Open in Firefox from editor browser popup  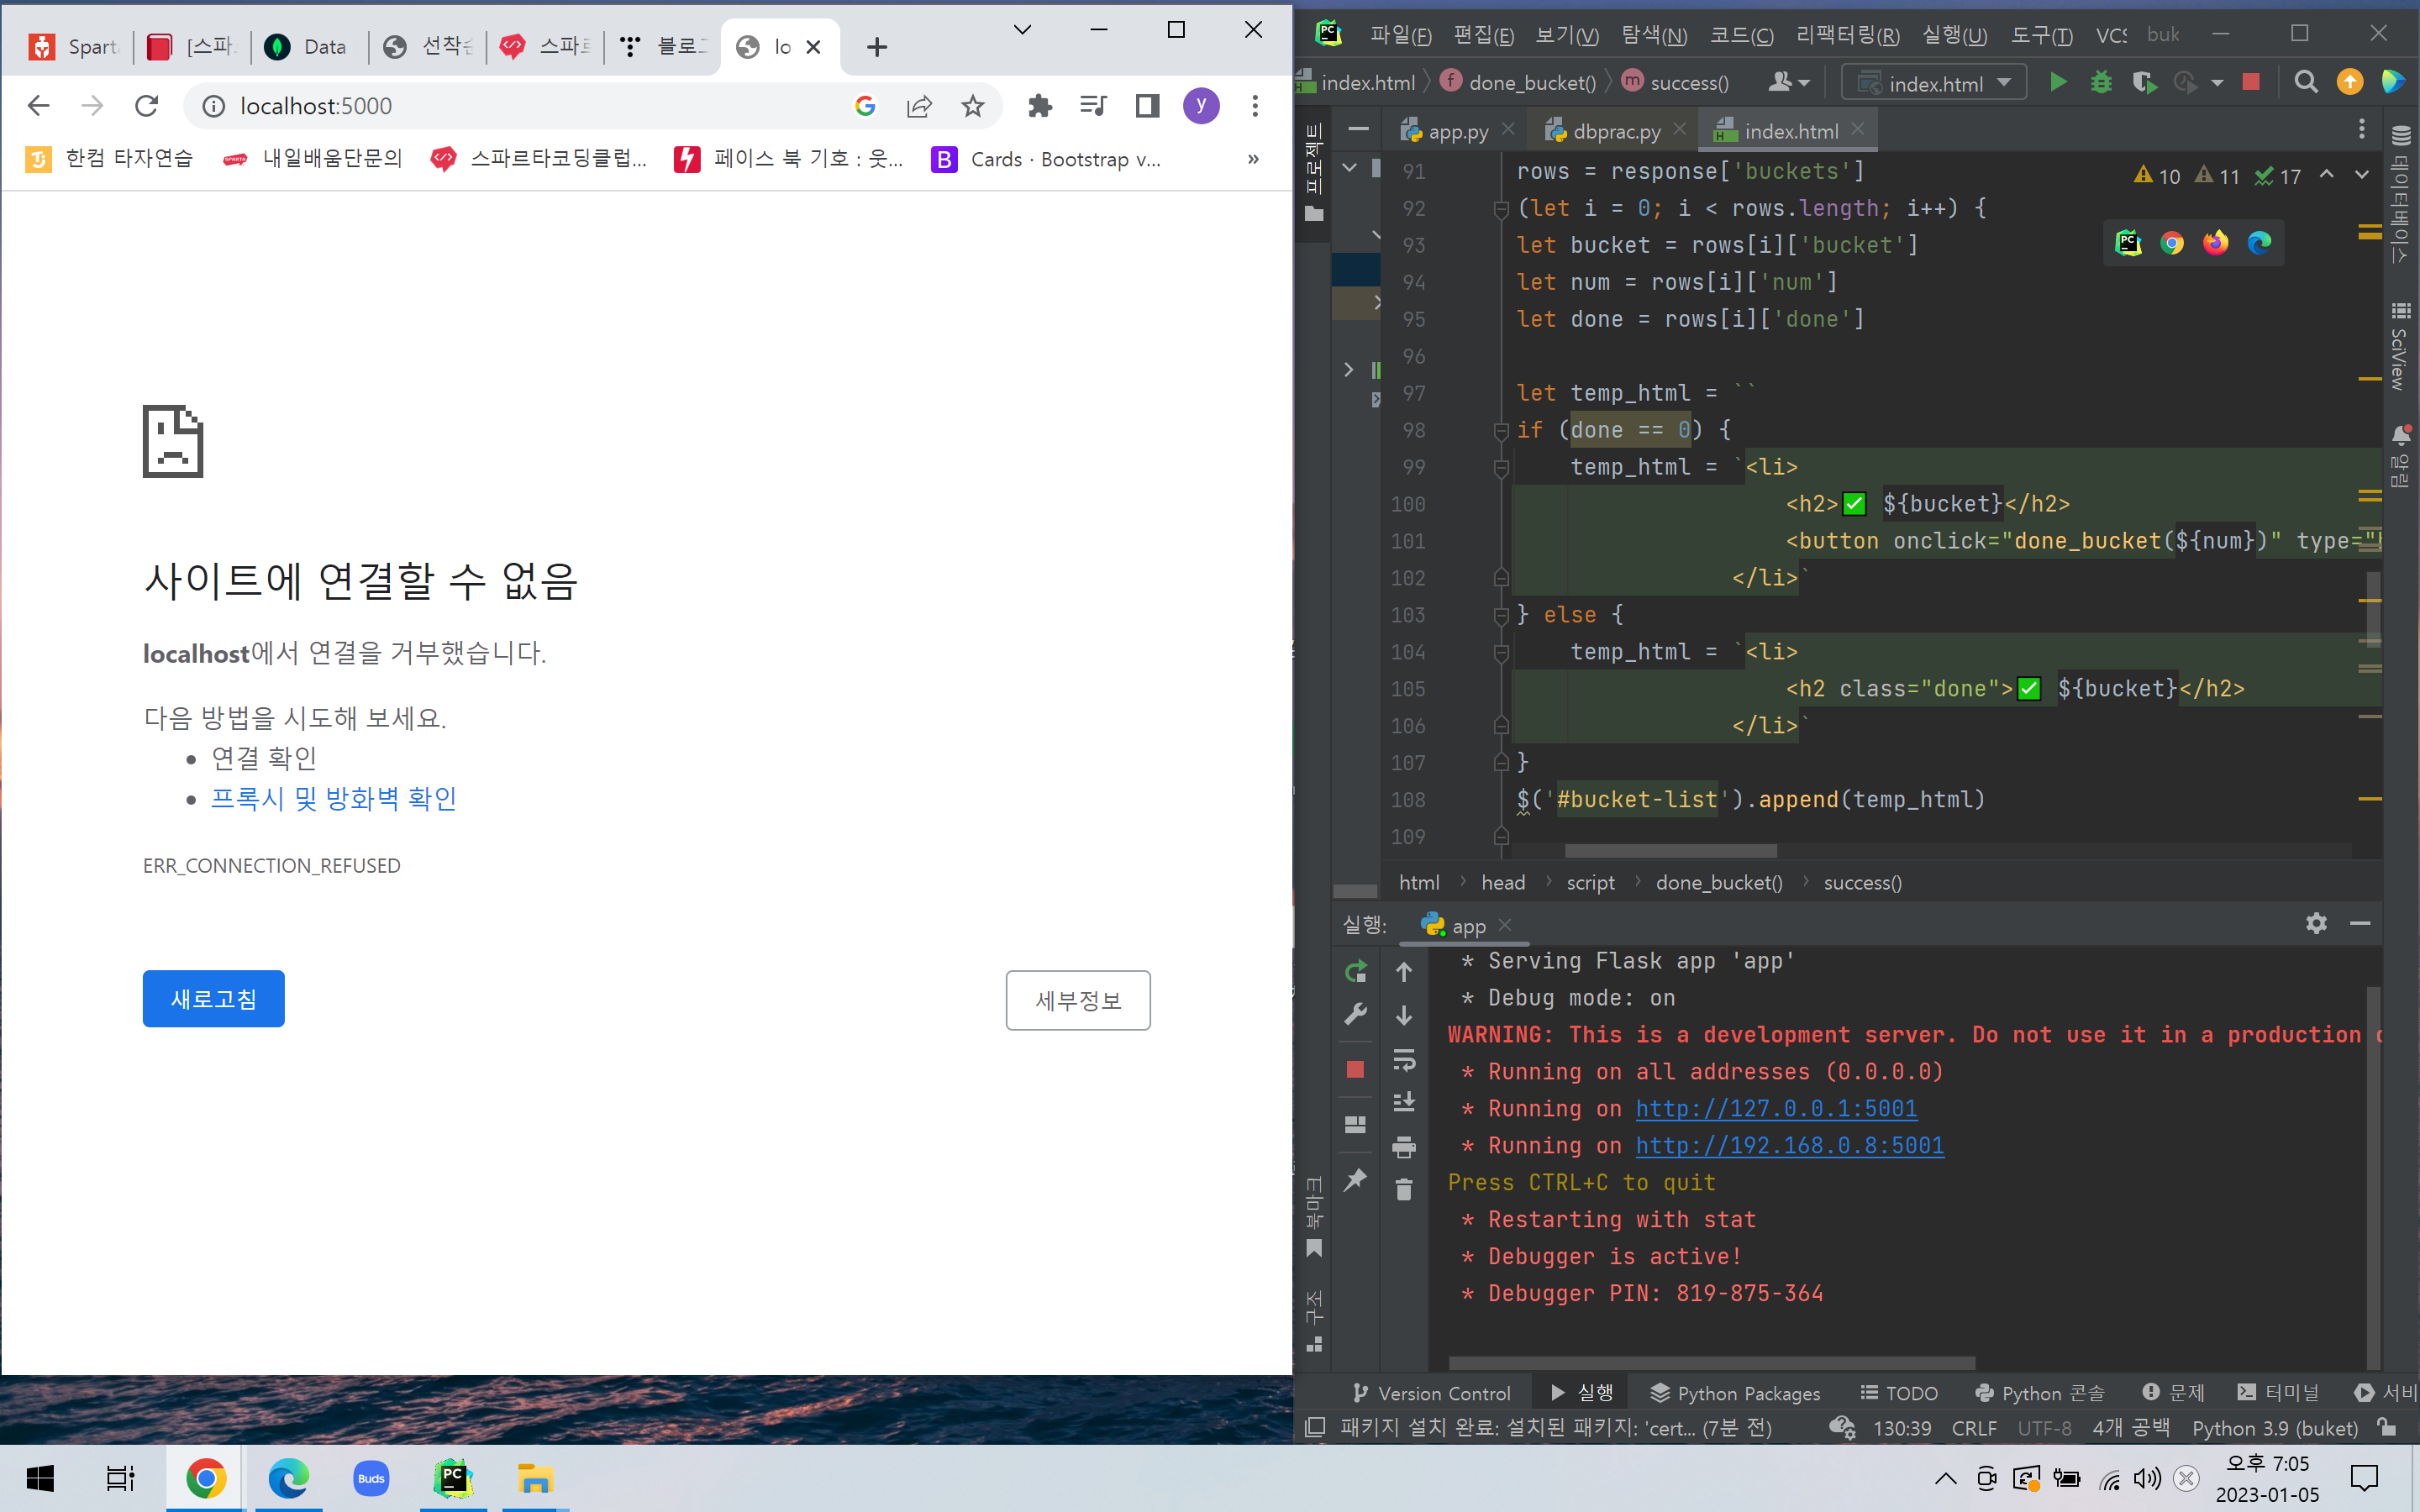pyautogui.click(x=2216, y=243)
